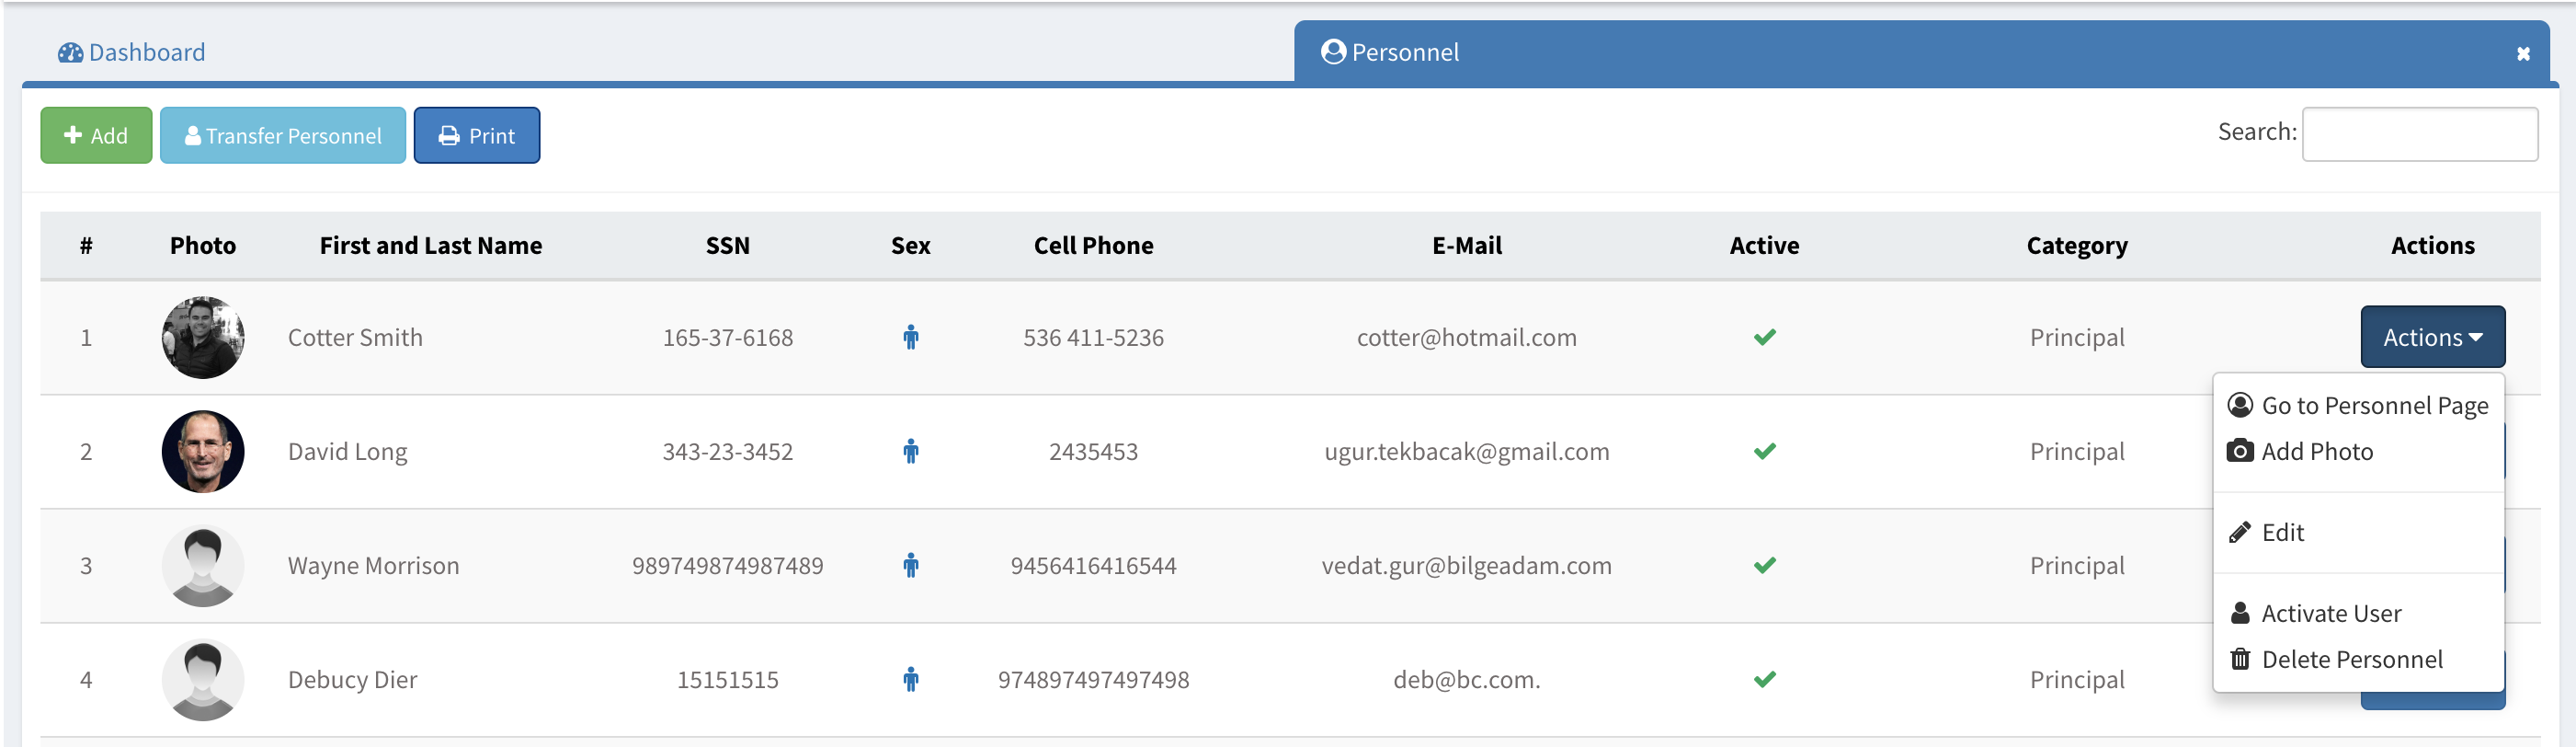Click David Long's profile photo
The height and width of the screenshot is (747, 2576).
(203, 452)
